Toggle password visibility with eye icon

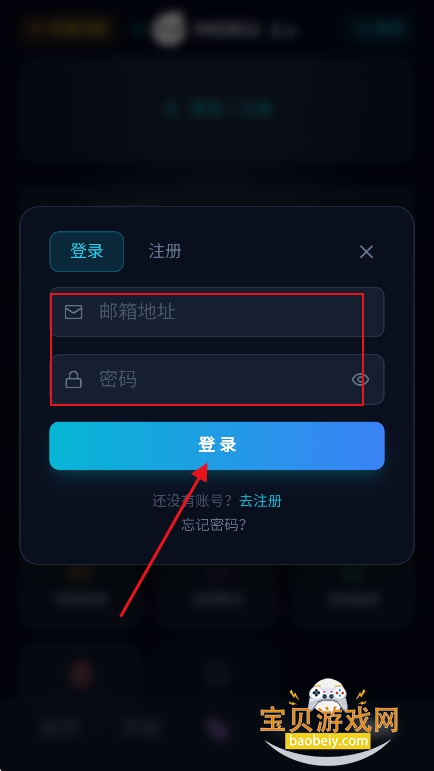tap(360, 380)
